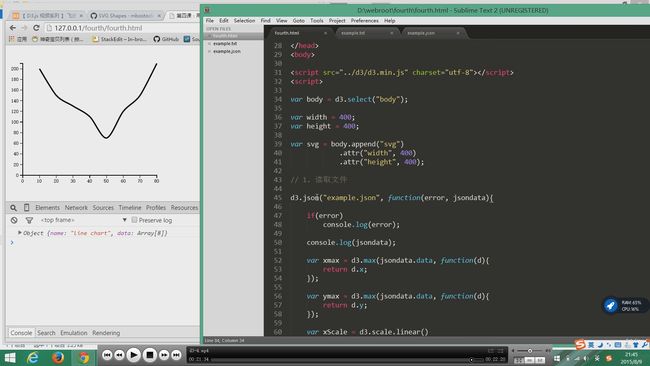Go back using the browser back arrow
The image size is (650, 366).
[x=12, y=28]
